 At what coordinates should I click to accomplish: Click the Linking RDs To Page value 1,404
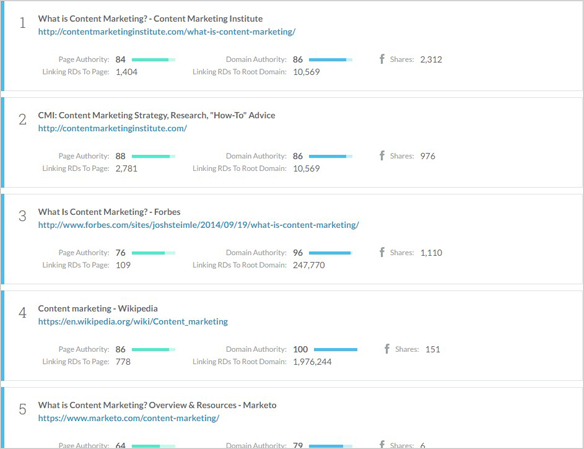[x=126, y=72]
